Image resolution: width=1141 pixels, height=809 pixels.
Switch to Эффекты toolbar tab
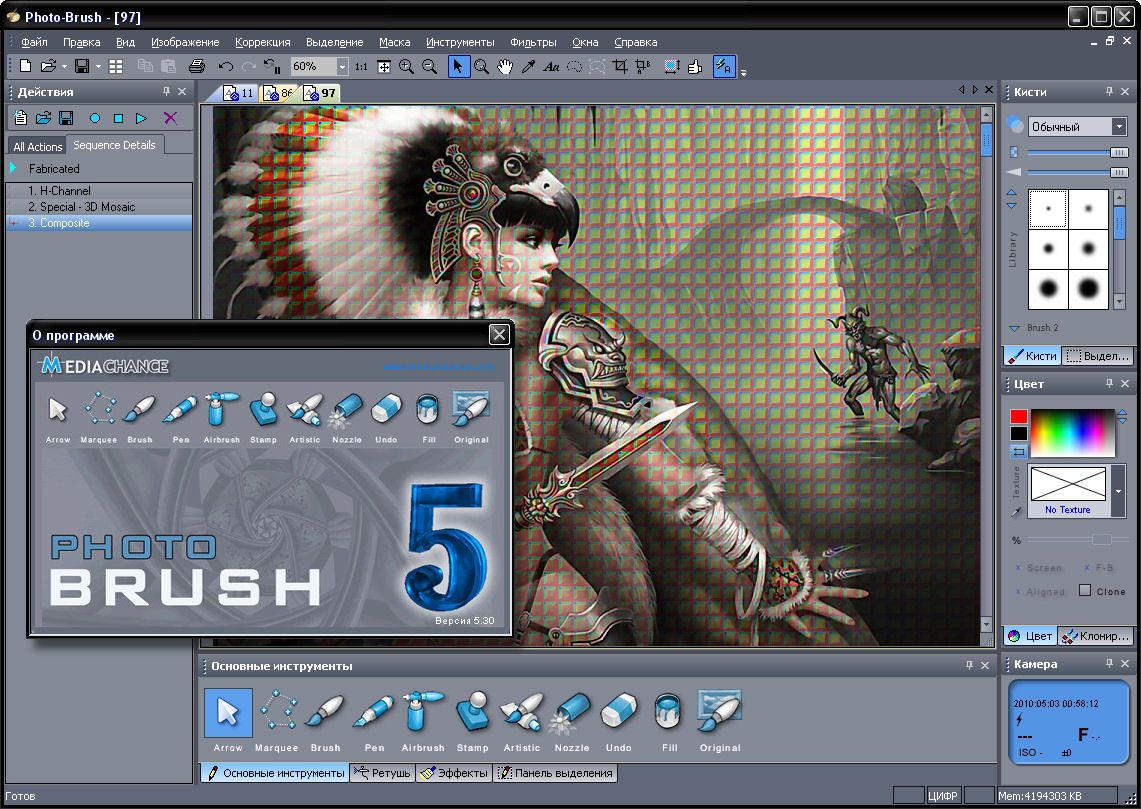pos(455,773)
